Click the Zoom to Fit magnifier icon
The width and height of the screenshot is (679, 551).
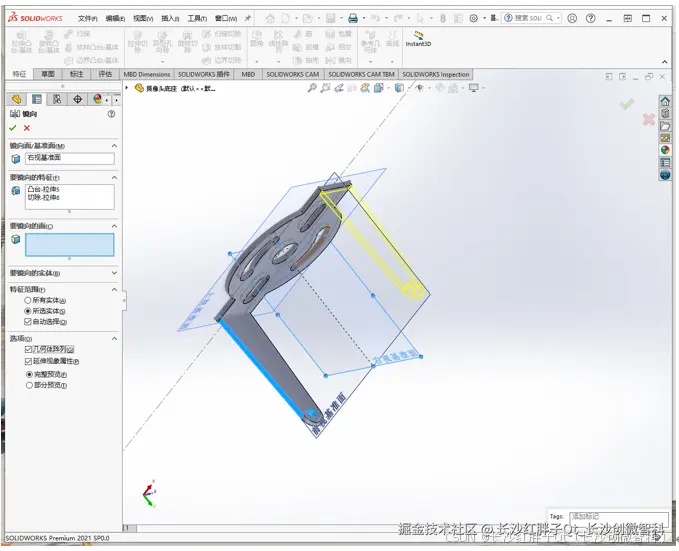[312, 88]
